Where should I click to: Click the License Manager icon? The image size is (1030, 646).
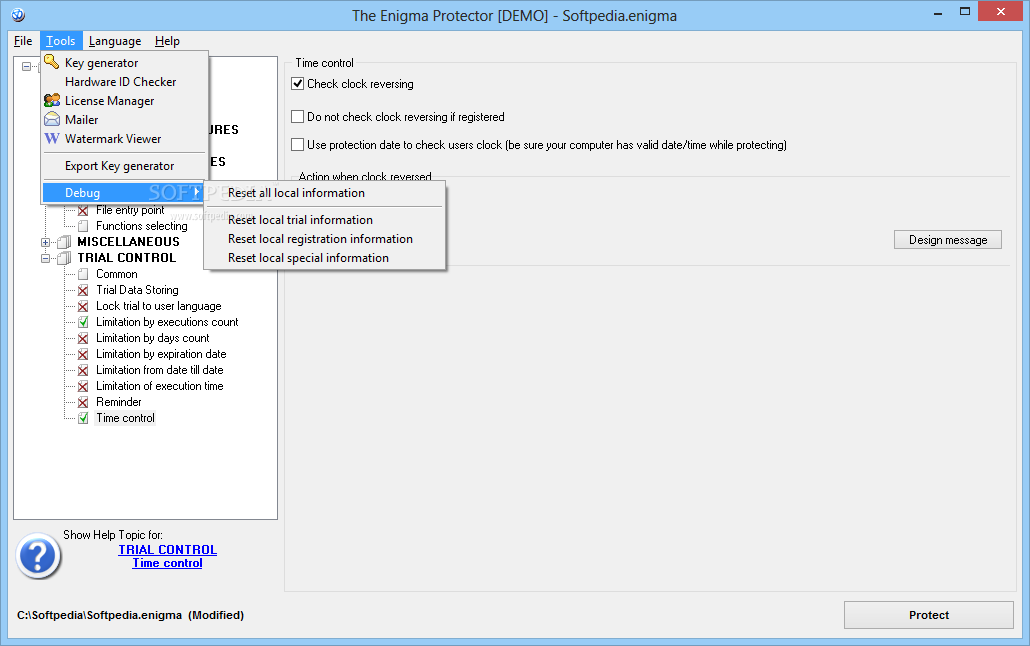coord(52,101)
